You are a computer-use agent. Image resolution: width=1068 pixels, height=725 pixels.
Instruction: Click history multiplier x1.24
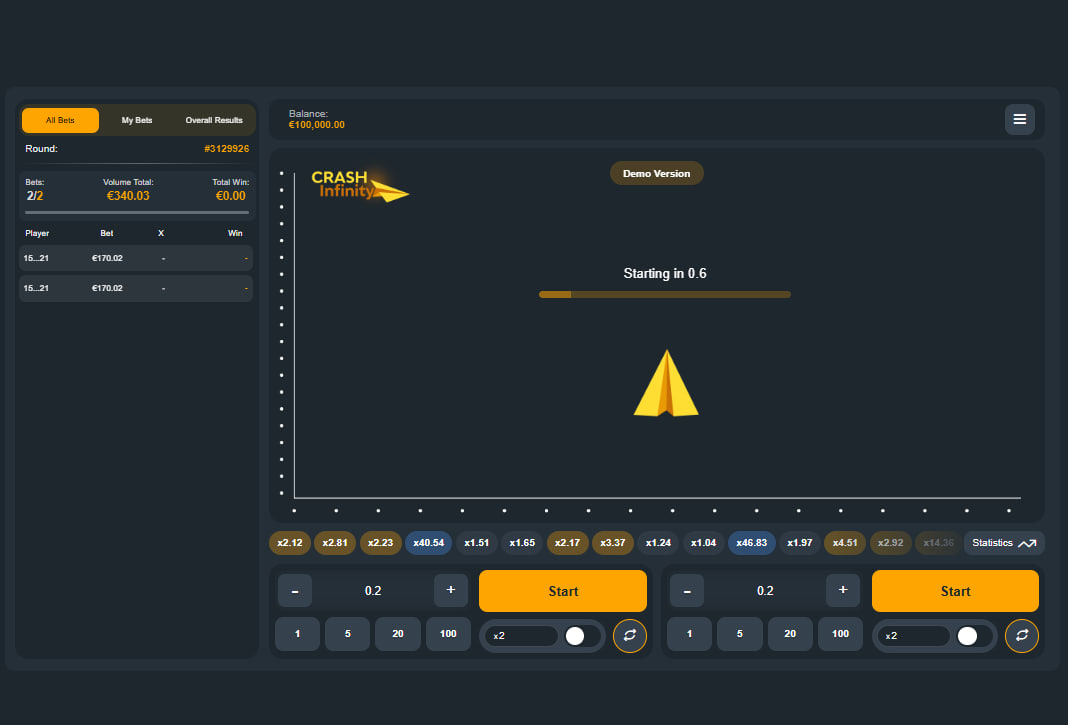point(659,543)
